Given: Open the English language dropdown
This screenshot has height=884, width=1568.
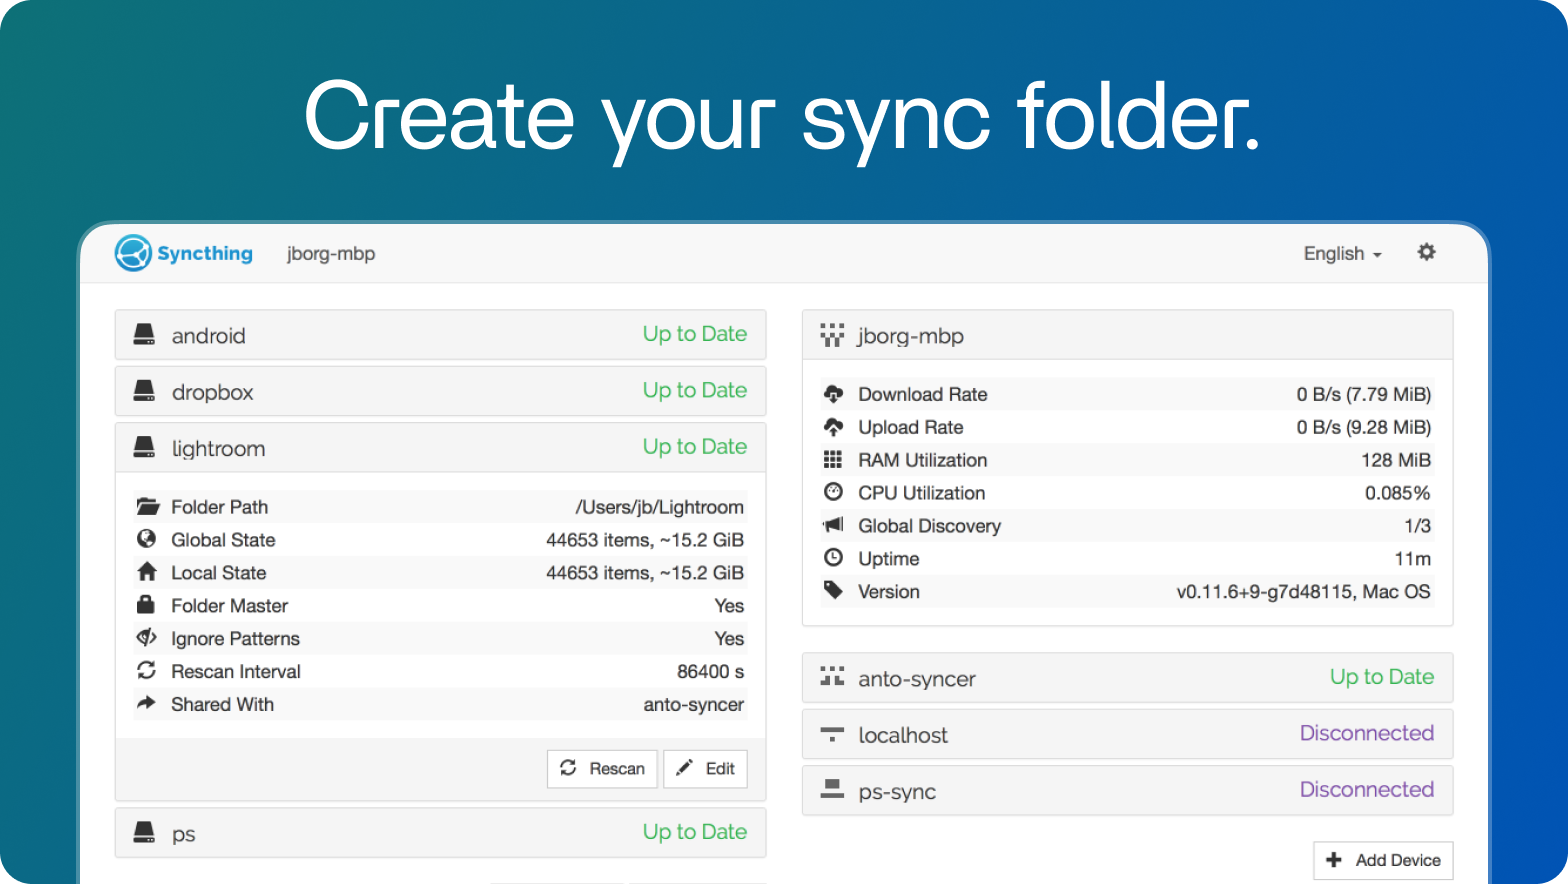Looking at the screenshot, I should (x=1341, y=254).
